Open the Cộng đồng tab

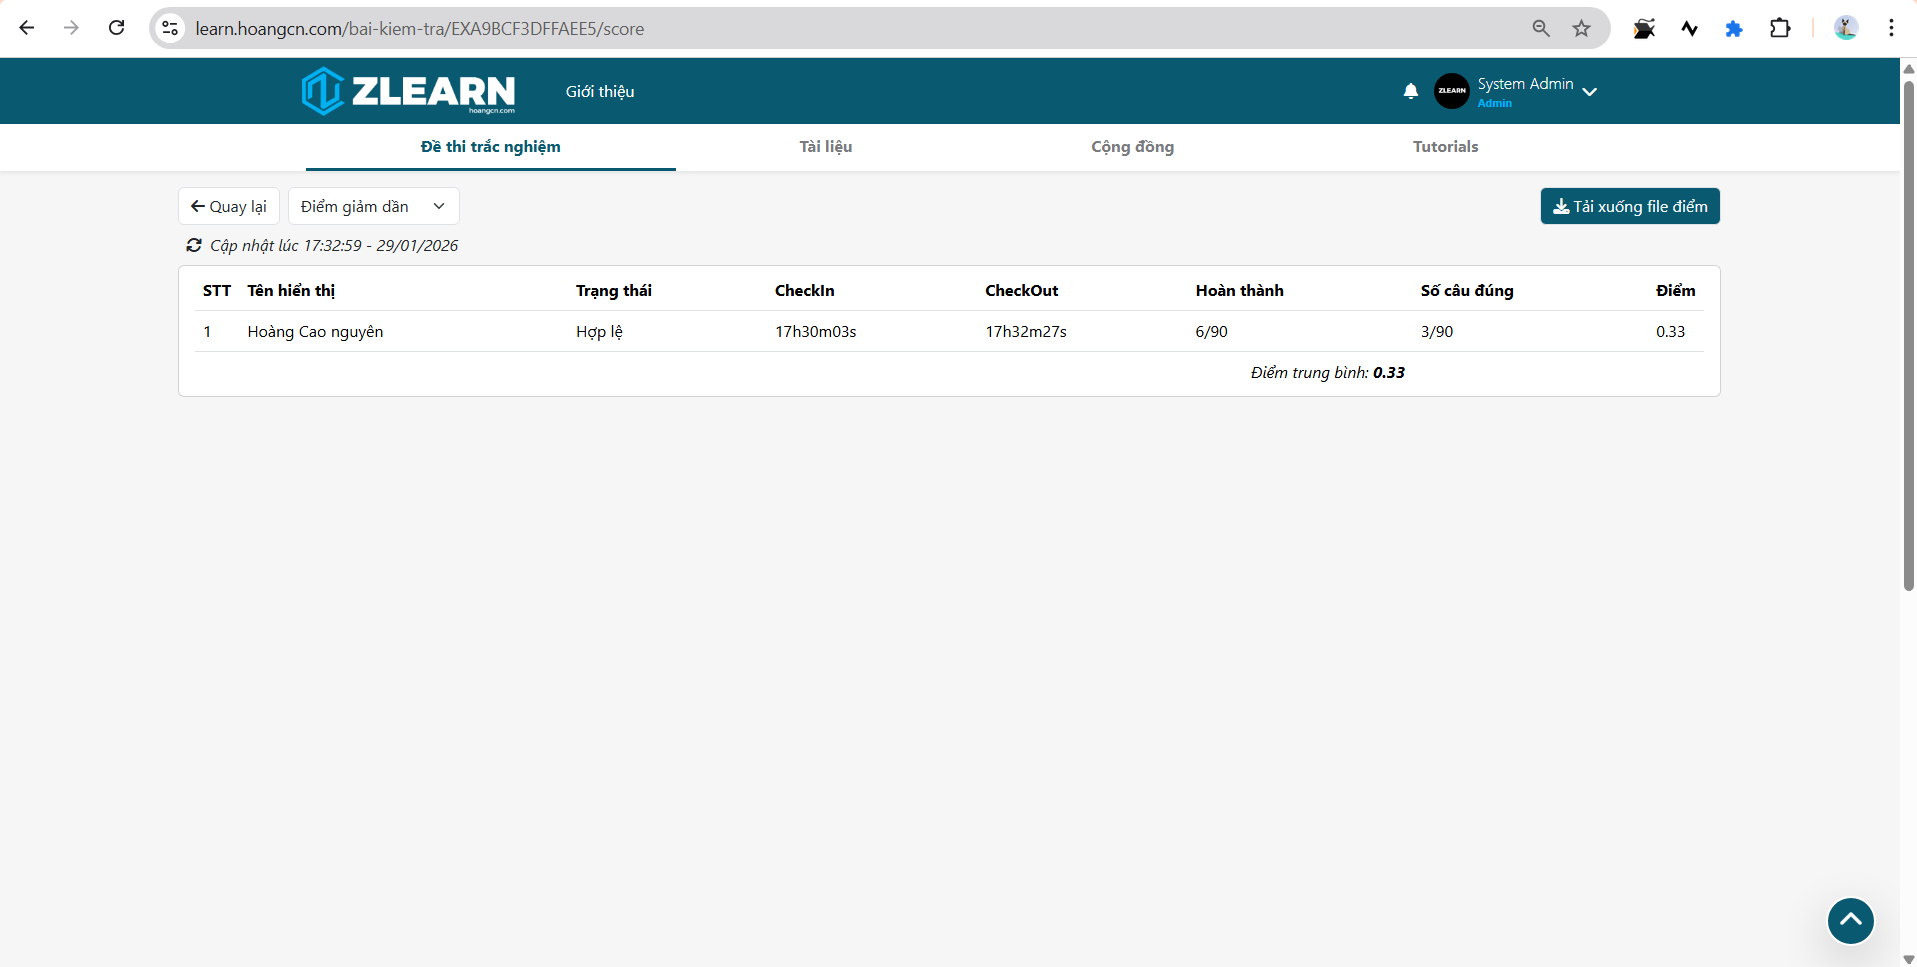[x=1132, y=147]
